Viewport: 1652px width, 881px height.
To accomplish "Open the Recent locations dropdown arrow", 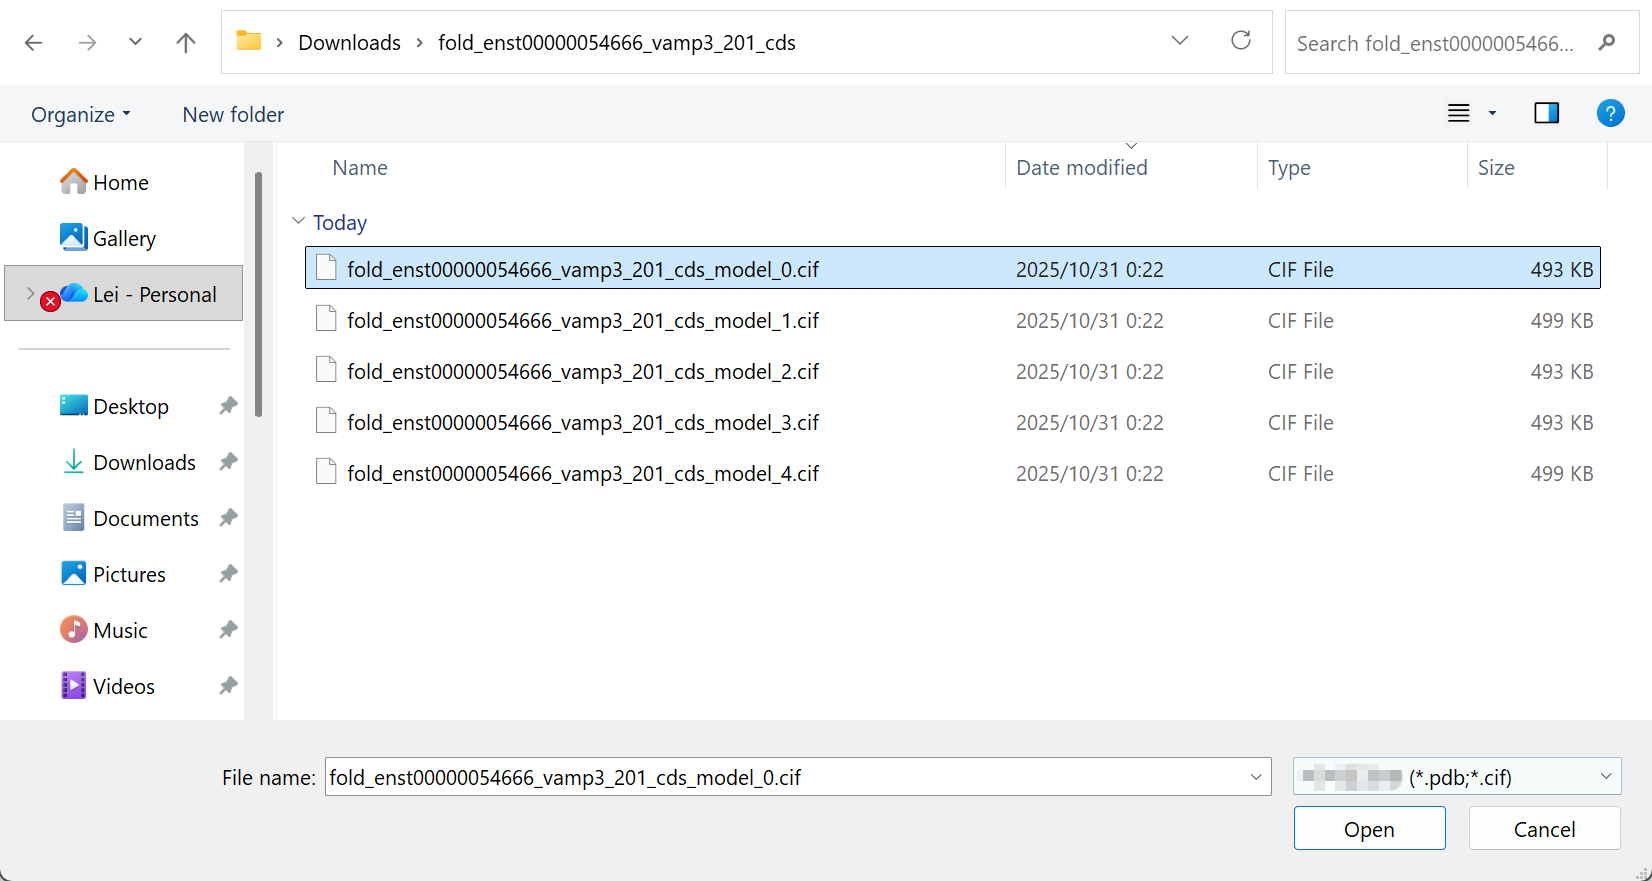I will (135, 42).
